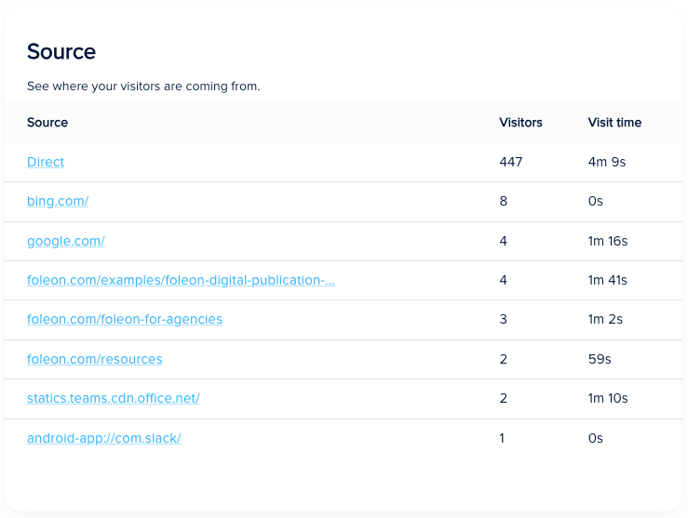Viewport: 688px width, 518px height.
Task: Open the foleon.com/examples/foleon-digital-publication link
Action: (x=180, y=280)
